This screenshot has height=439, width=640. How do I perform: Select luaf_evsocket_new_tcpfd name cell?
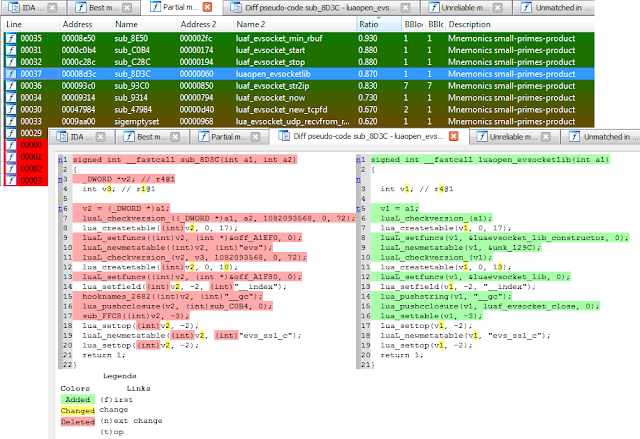tap(281, 109)
